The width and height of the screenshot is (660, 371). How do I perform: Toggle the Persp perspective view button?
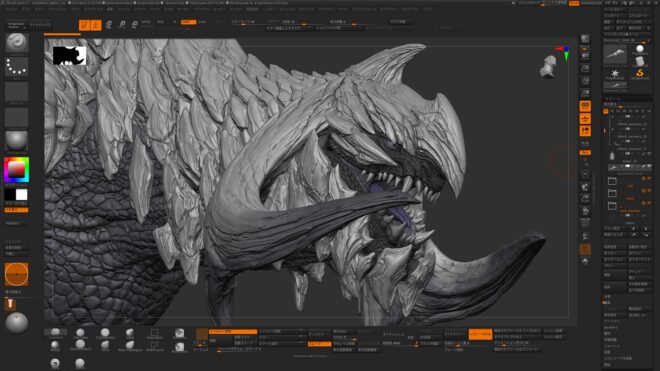[585, 106]
